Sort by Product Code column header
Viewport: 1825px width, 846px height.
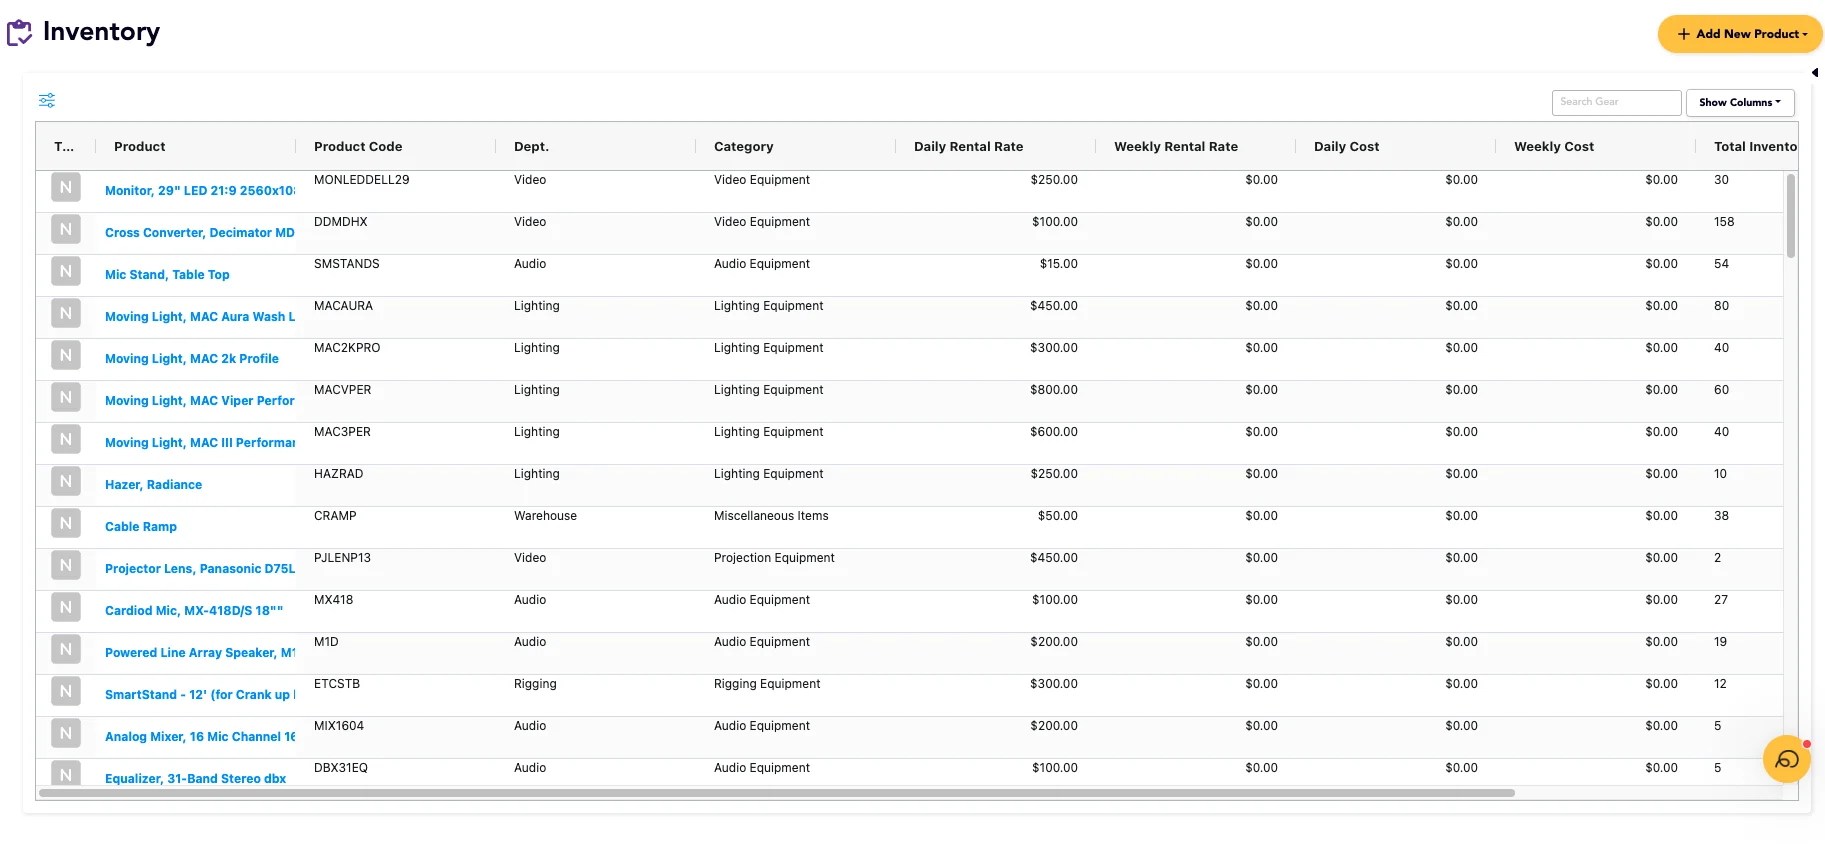[358, 146]
